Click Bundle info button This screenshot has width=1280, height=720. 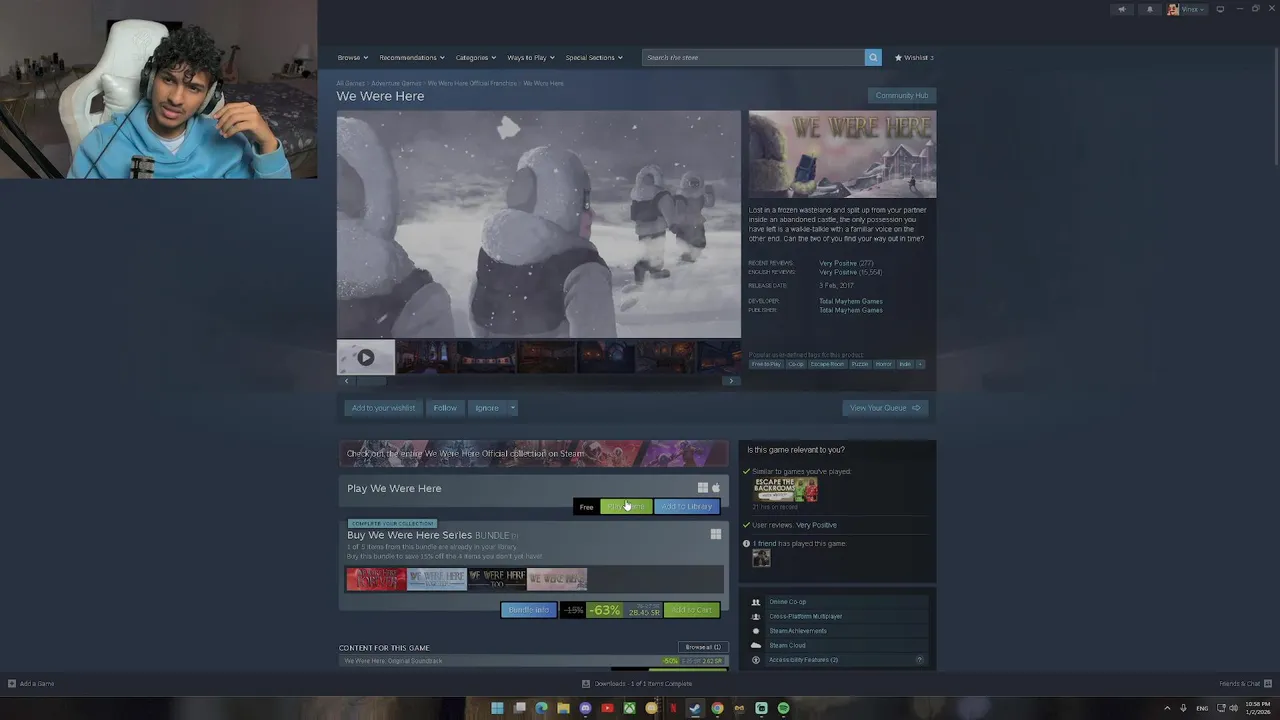point(528,610)
